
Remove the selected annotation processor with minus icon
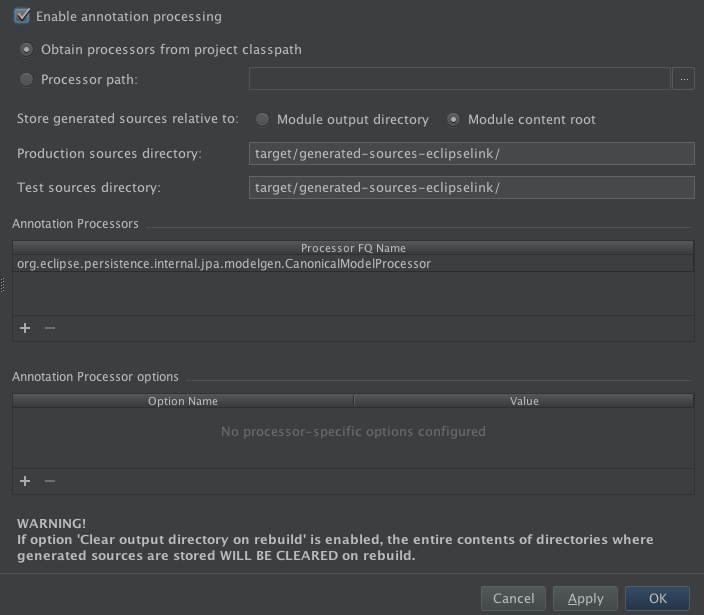click(50, 328)
